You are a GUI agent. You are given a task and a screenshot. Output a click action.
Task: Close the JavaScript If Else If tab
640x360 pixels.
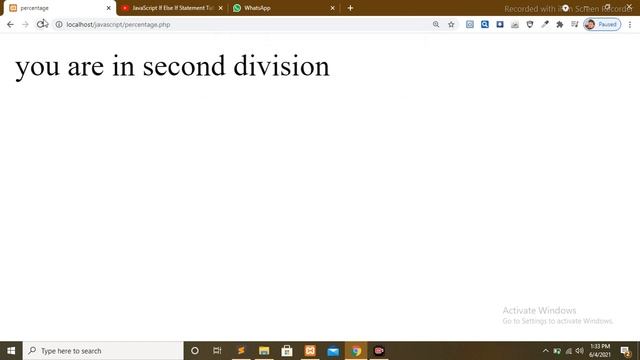pyautogui.click(x=220, y=8)
